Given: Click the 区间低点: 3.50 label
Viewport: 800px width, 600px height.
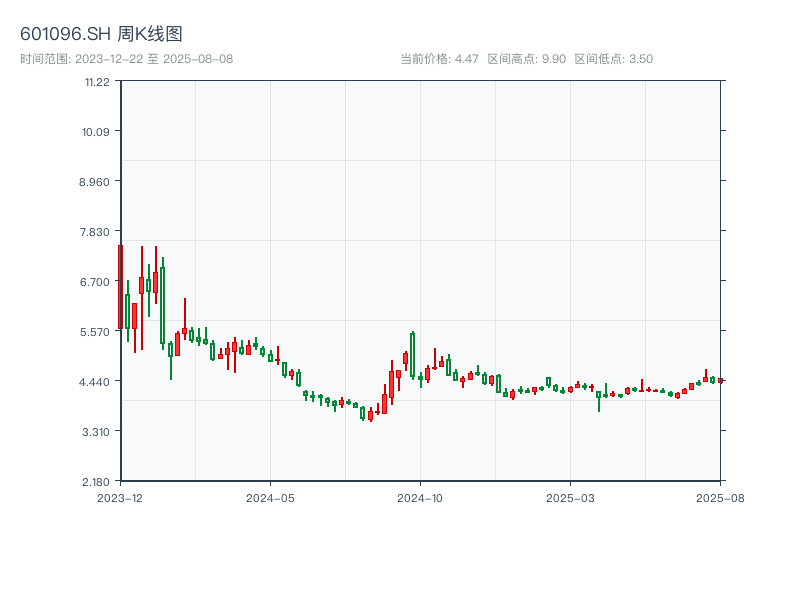Looking at the screenshot, I should click(614, 59).
